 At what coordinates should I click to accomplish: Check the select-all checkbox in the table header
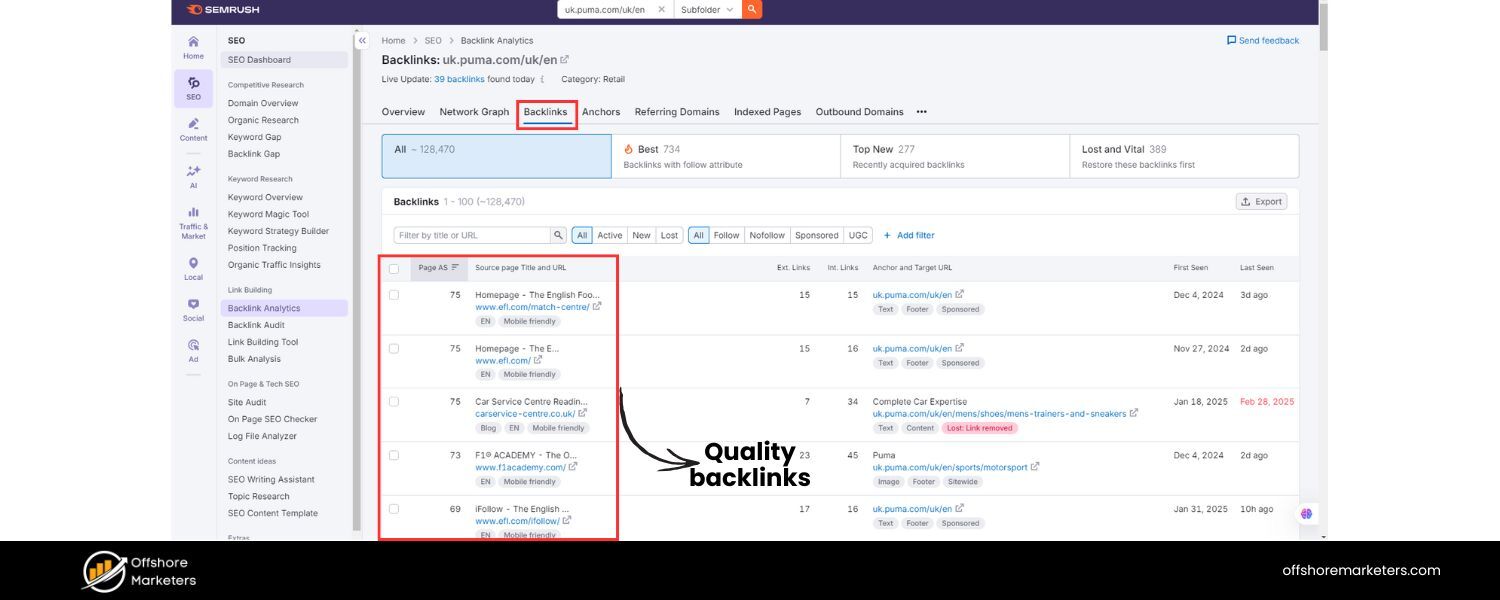(x=393, y=268)
